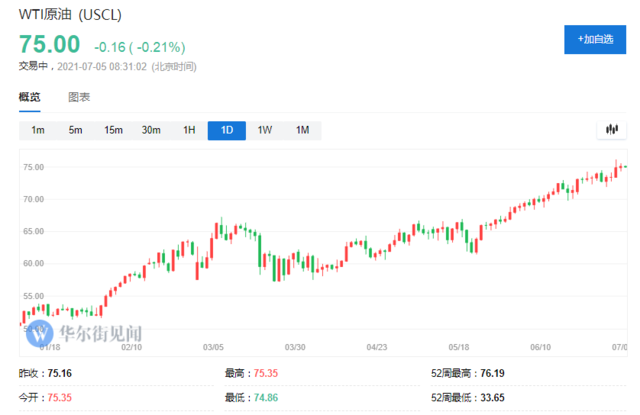Click the 02/10 date on chart axis
This screenshot has width=640, height=415.
click(x=131, y=347)
